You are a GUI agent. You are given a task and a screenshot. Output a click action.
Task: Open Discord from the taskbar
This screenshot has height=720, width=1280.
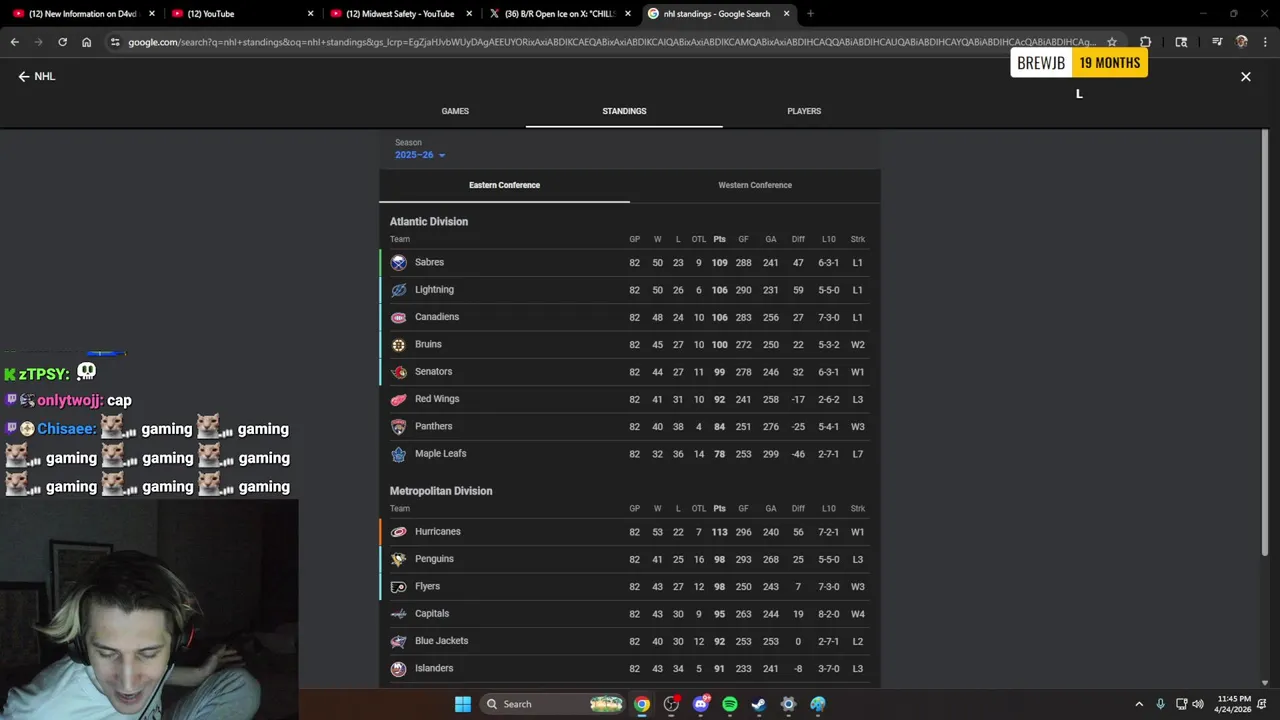click(x=701, y=704)
